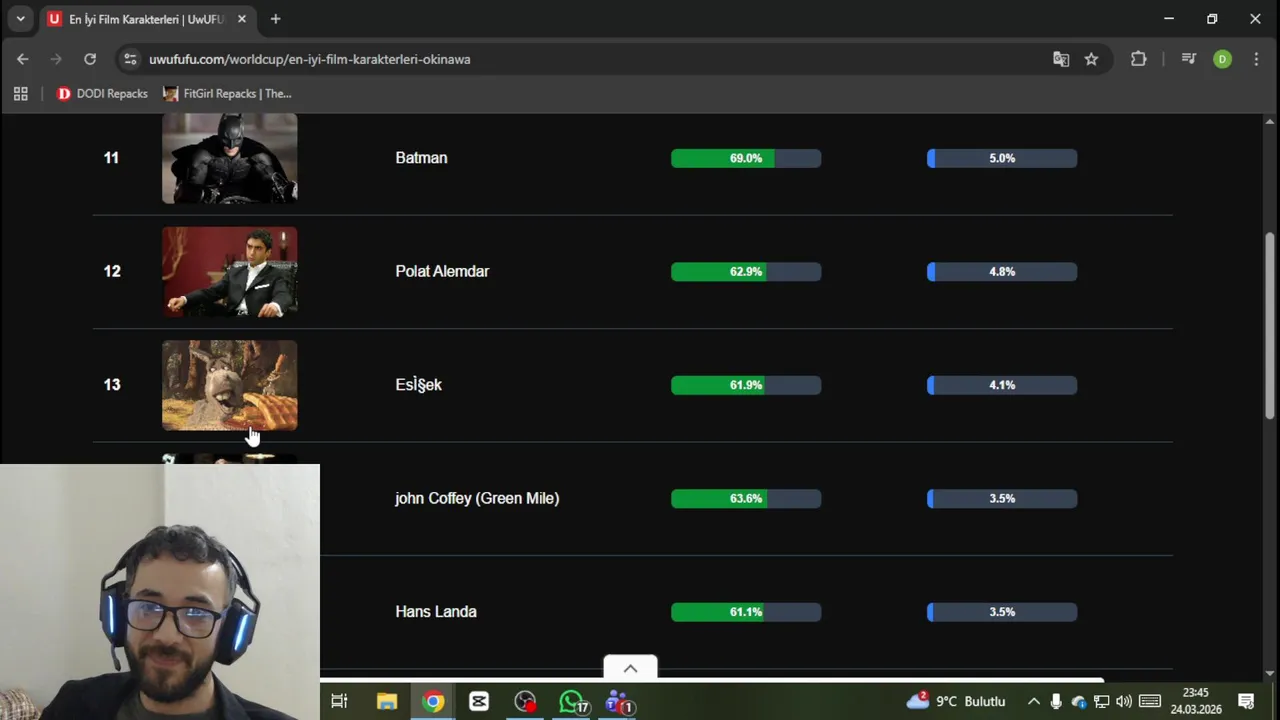The width and height of the screenshot is (1280, 720).
Task: Click the page vertical scrollbar thumb
Action: (x=1270, y=325)
